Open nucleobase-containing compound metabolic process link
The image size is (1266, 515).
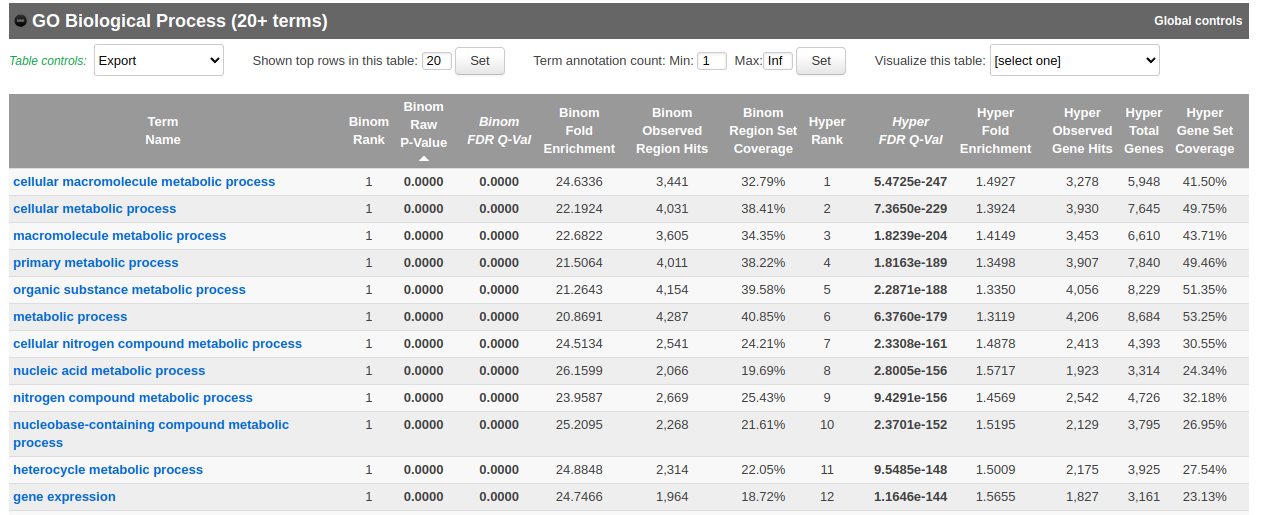[x=151, y=425]
